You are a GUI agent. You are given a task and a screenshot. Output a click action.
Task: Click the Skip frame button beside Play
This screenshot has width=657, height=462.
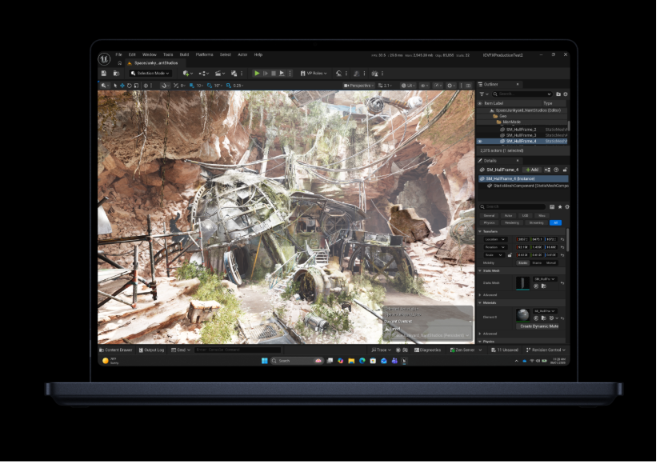click(x=265, y=73)
